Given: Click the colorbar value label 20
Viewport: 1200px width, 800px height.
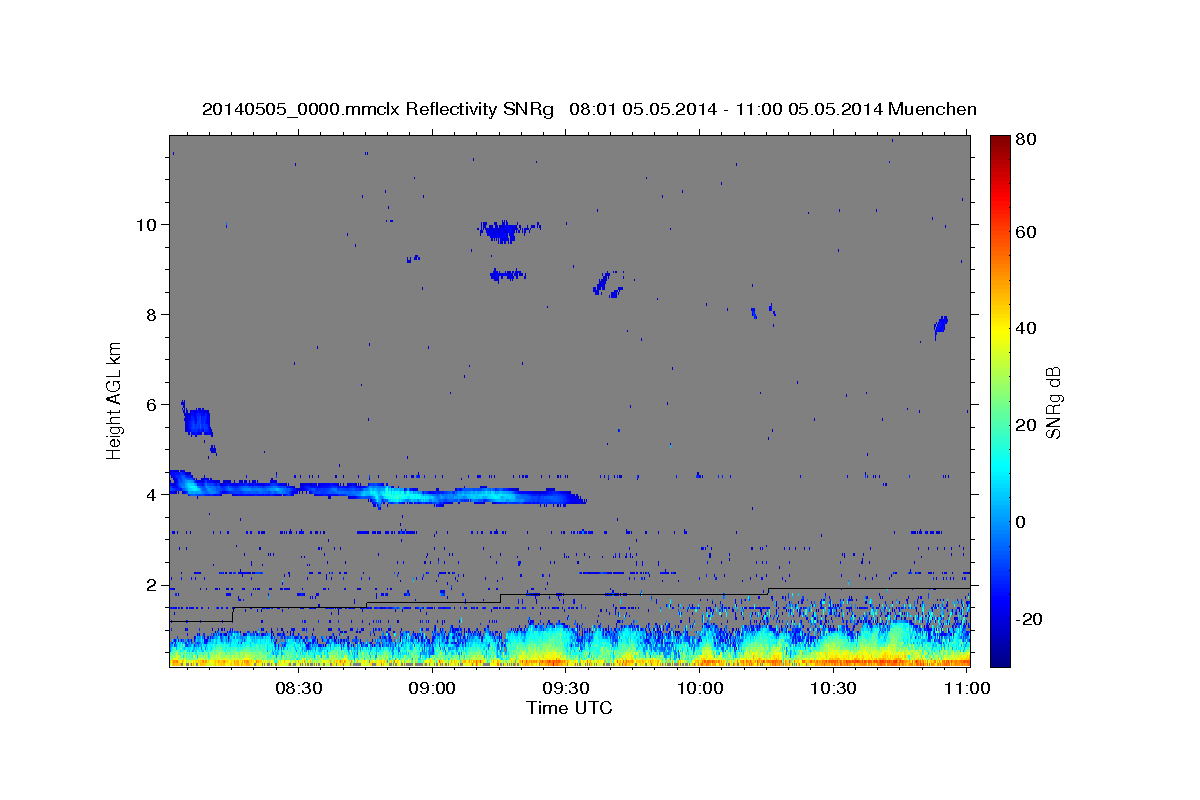Looking at the screenshot, I should pyautogui.click(x=1025, y=425).
